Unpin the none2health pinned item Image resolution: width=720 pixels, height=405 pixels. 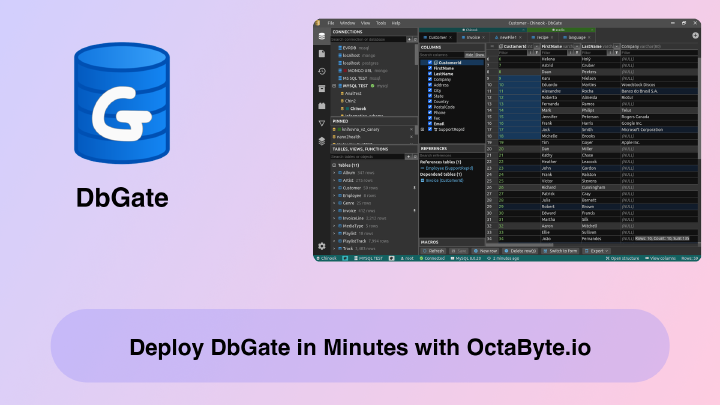click(x=411, y=137)
